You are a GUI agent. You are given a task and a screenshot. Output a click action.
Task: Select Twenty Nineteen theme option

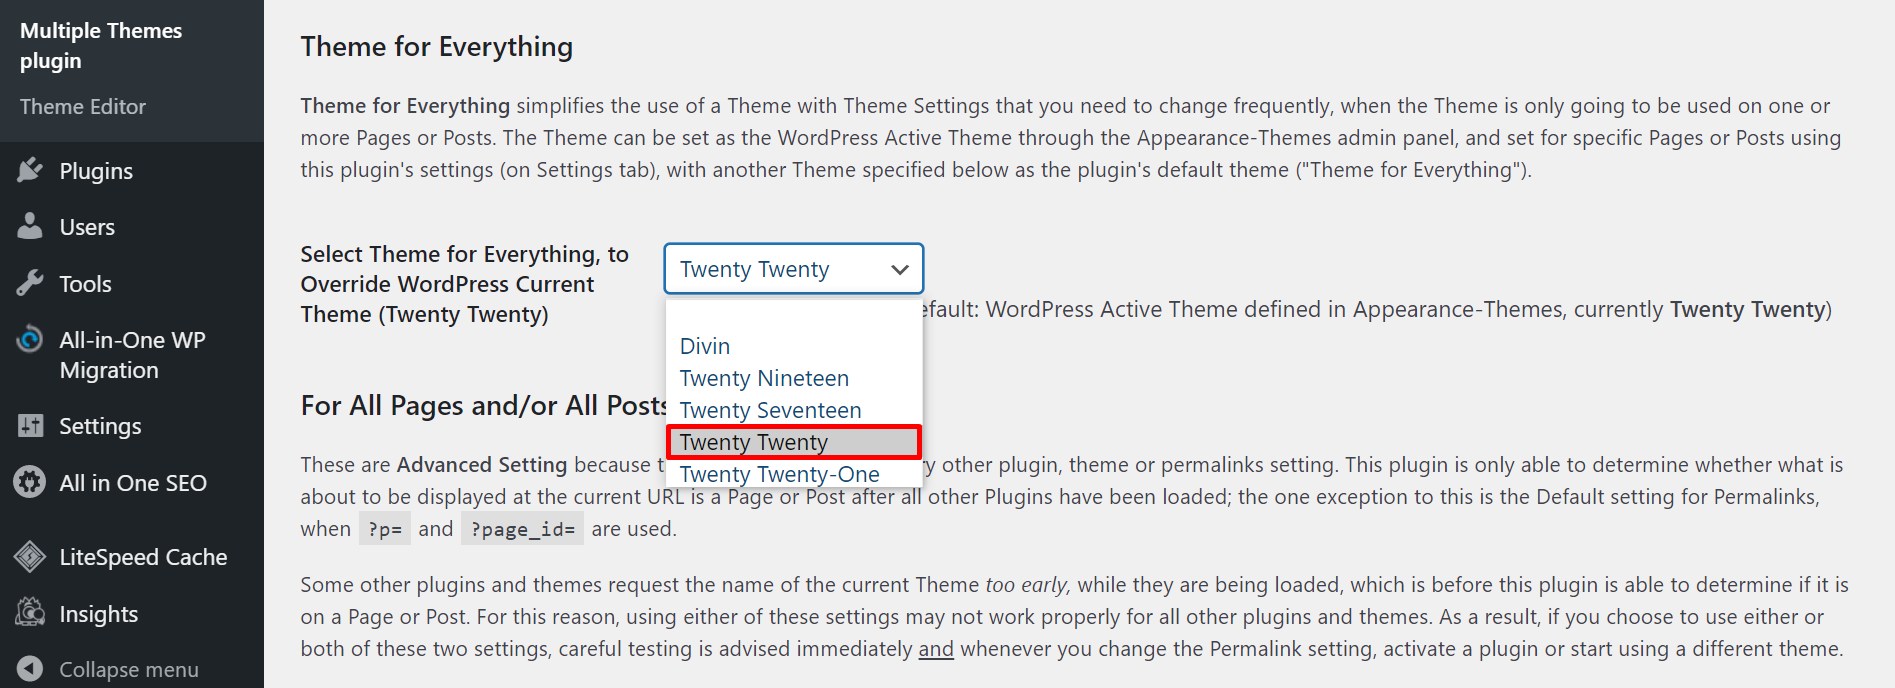point(764,378)
